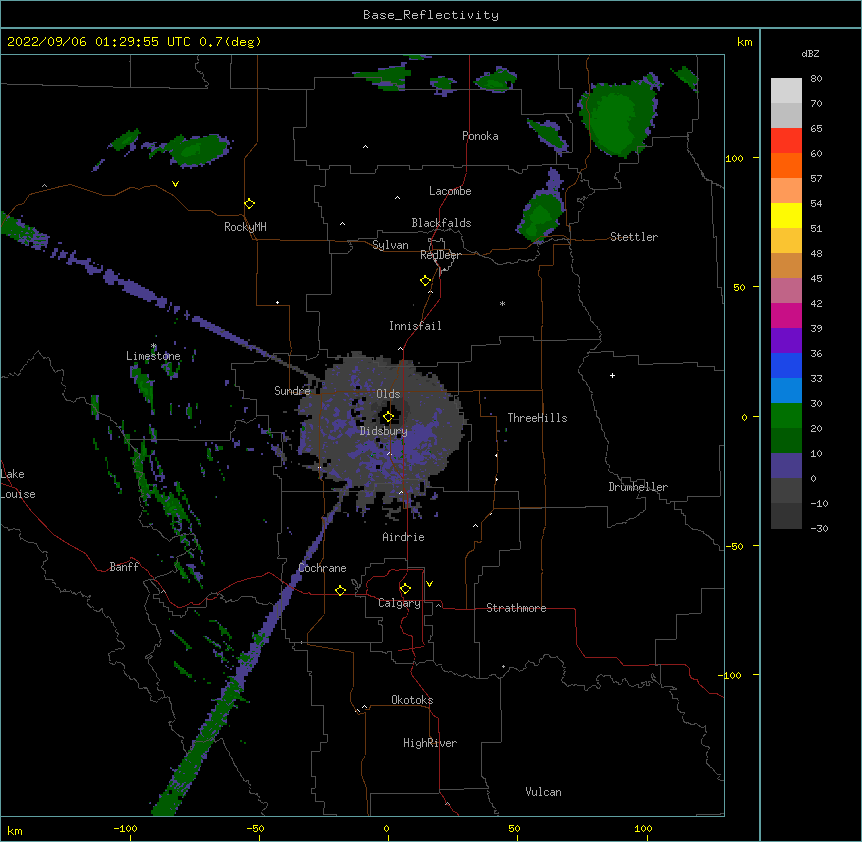Click the Didsbury city label
The width and height of the screenshot is (862, 842).
[384, 431]
